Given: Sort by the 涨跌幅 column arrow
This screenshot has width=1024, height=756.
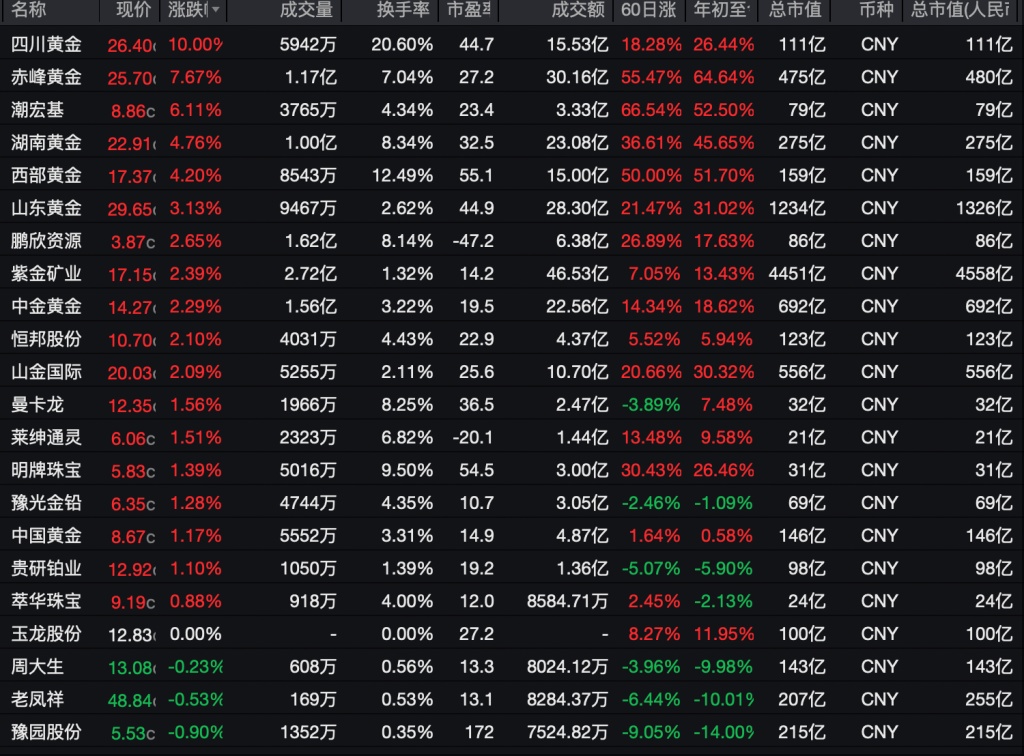Looking at the screenshot, I should click(216, 10).
